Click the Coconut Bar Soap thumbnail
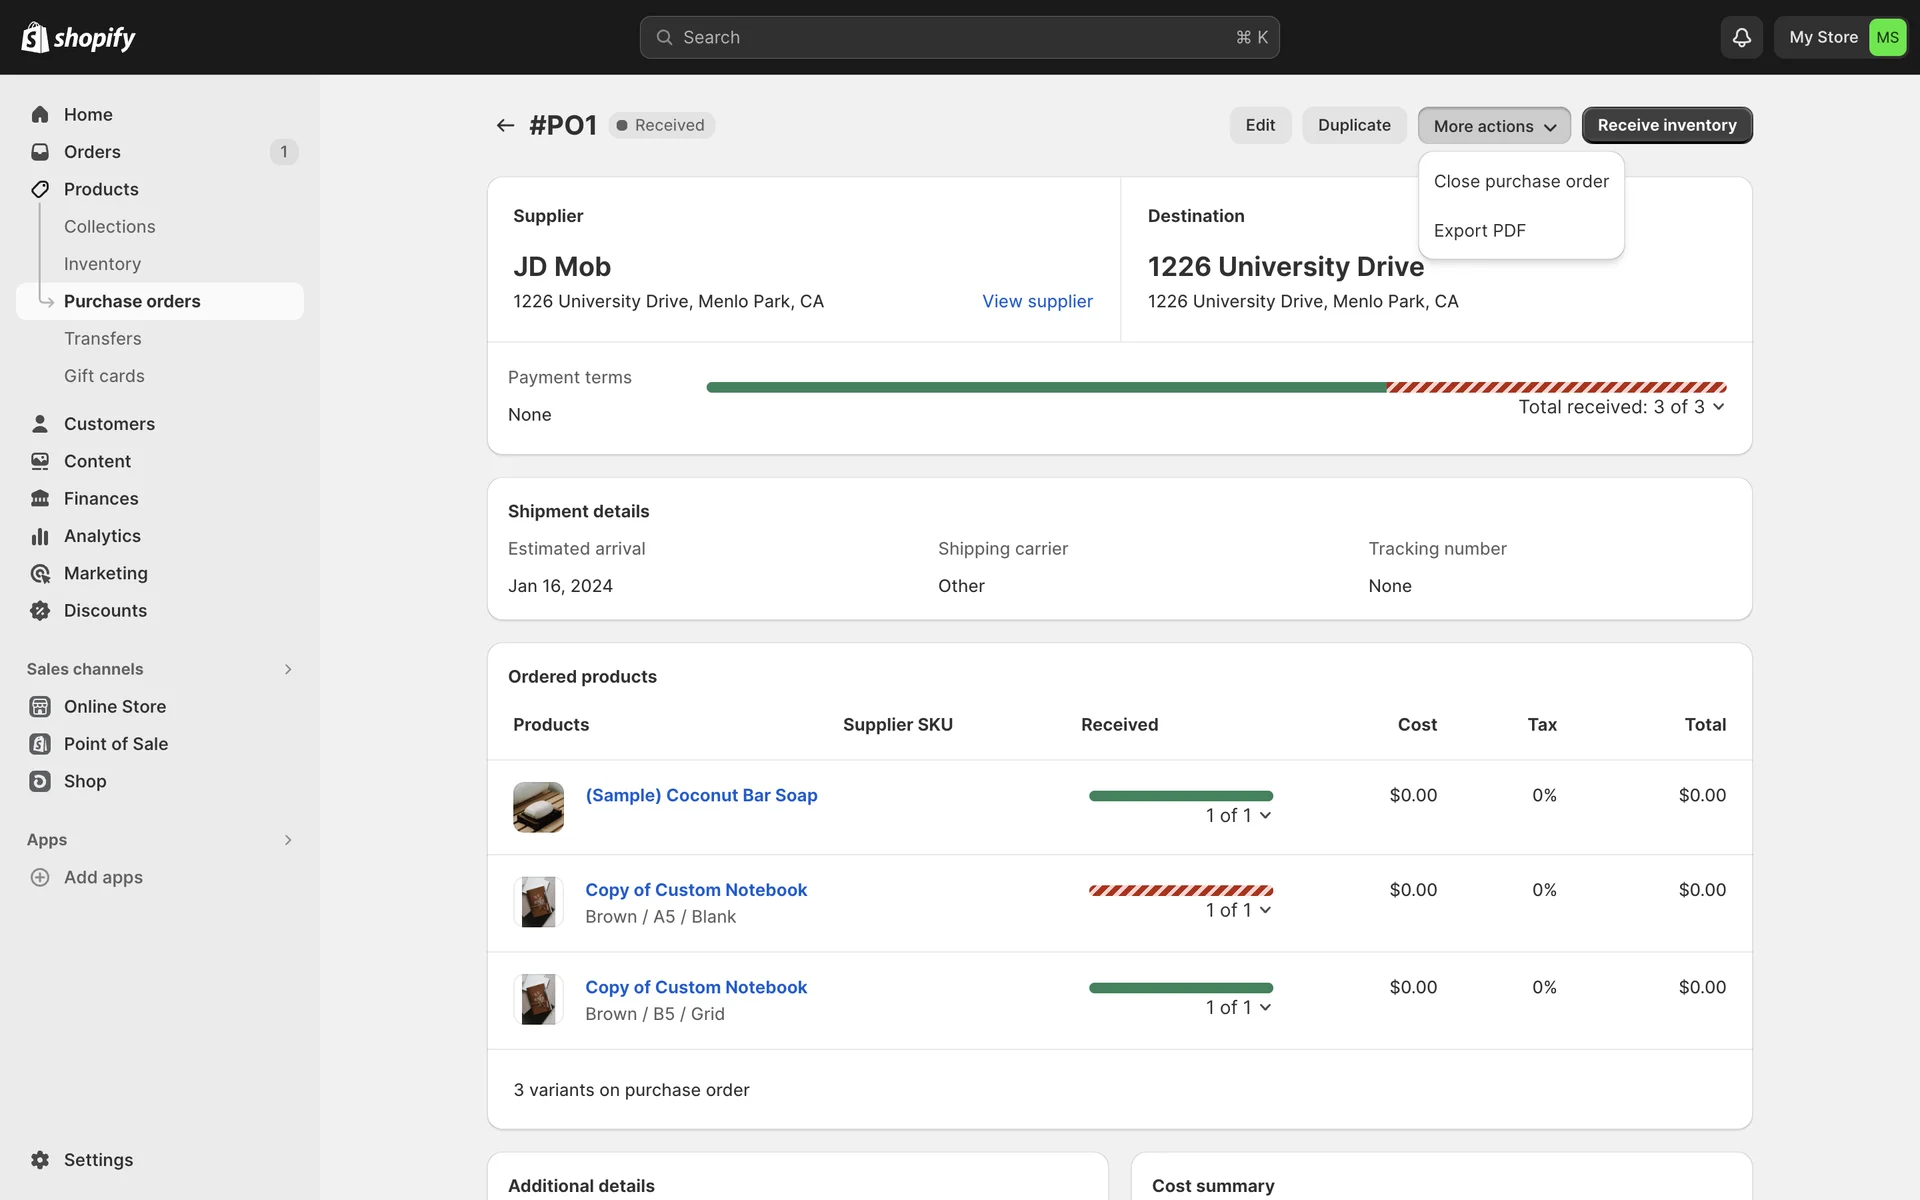Image resolution: width=1920 pixels, height=1200 pixels. pos(538,807)
